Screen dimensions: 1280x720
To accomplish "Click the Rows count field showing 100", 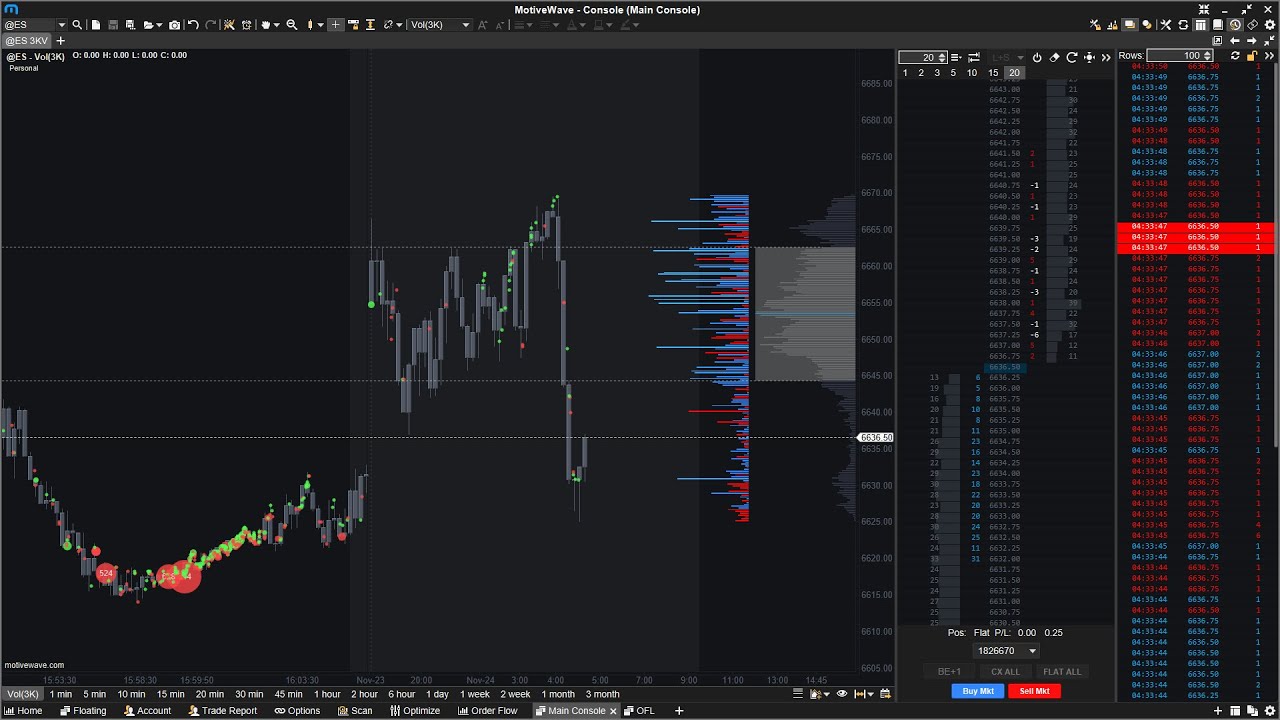I will point(1180,56).
